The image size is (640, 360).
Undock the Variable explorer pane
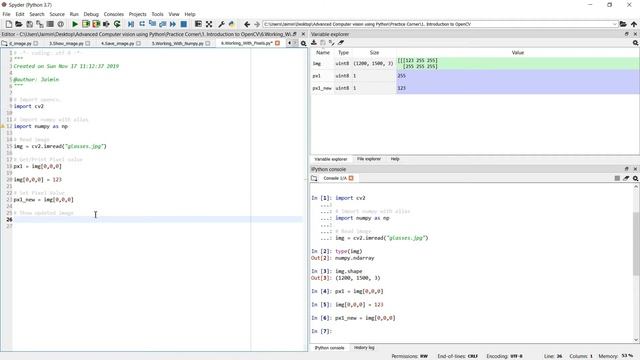coord(627,34)
